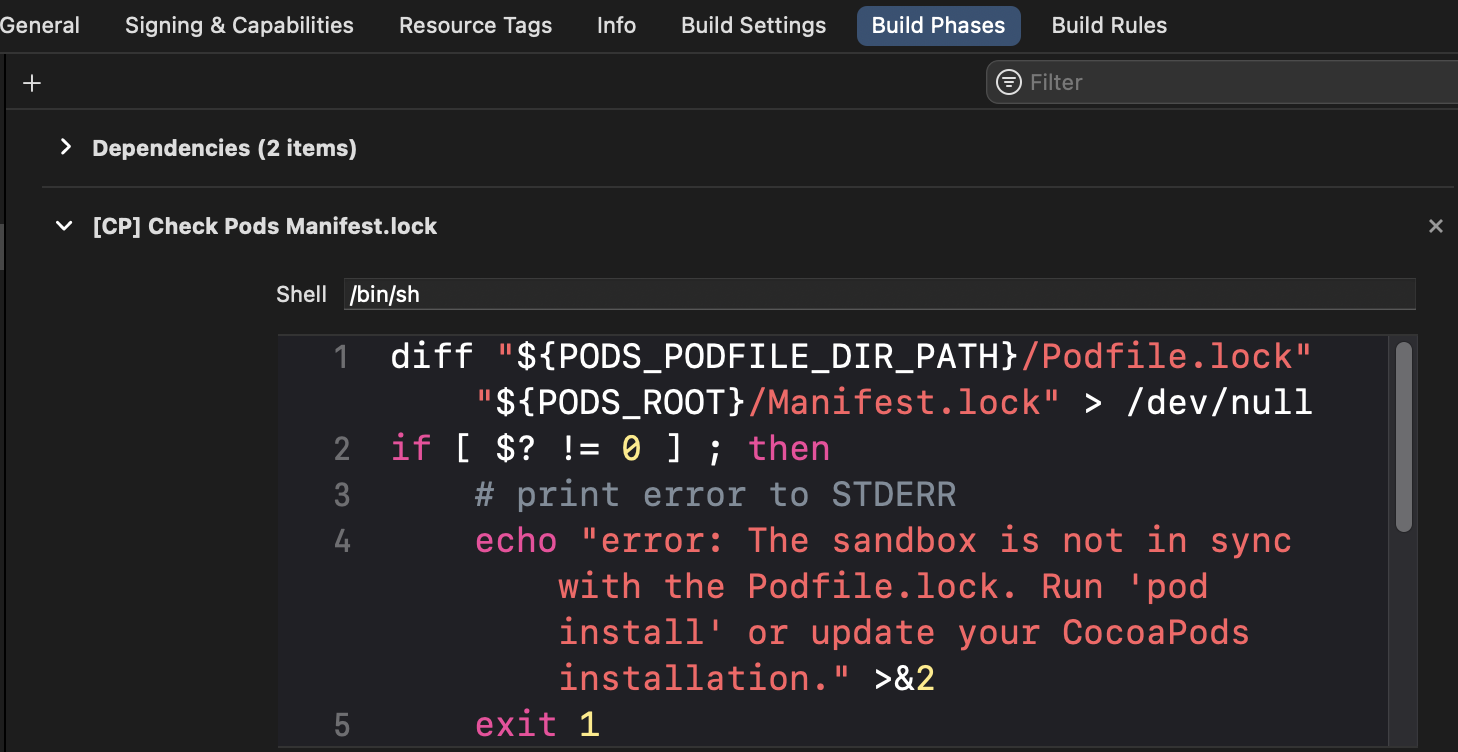Select the Build Phases tab
This screenshot has width=1458, height=752.
pos(938,26)
